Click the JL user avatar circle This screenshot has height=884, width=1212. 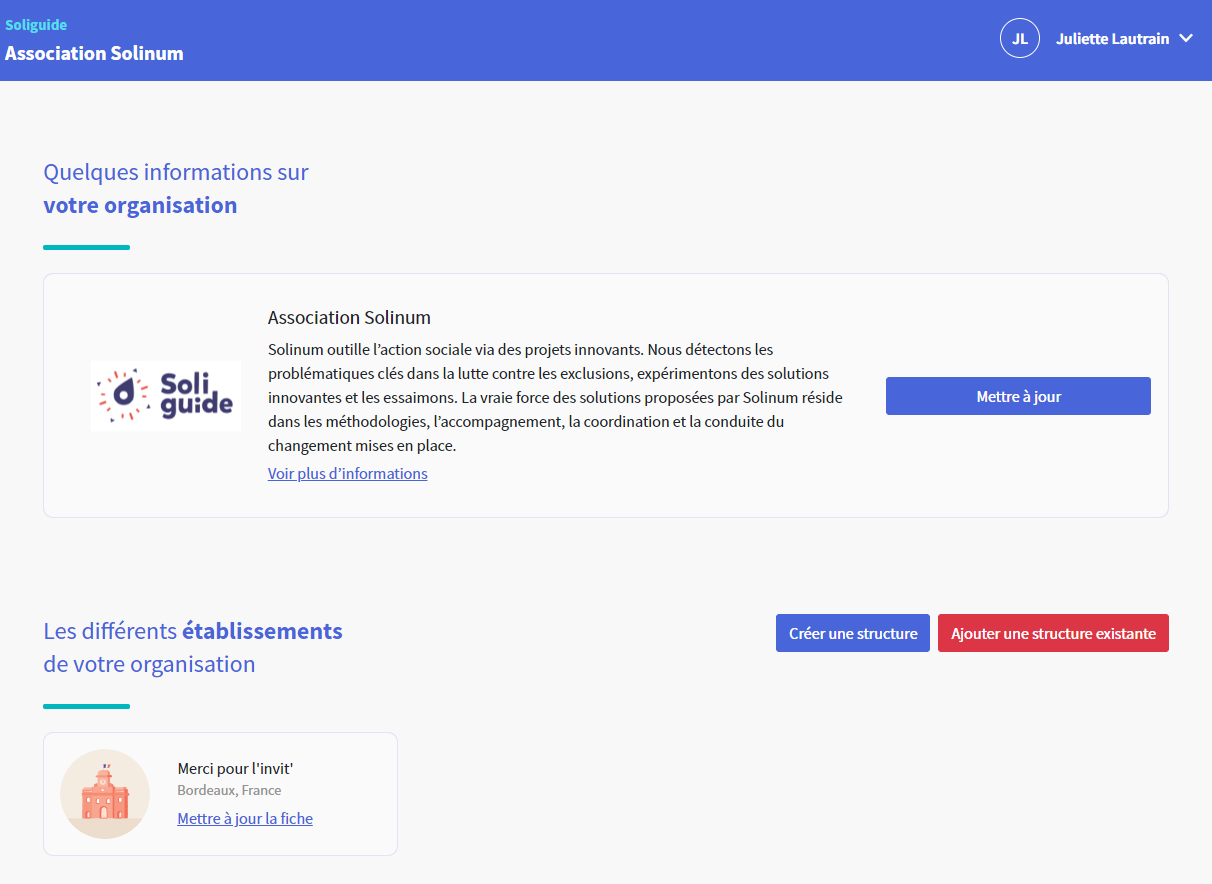[1019, 39]
